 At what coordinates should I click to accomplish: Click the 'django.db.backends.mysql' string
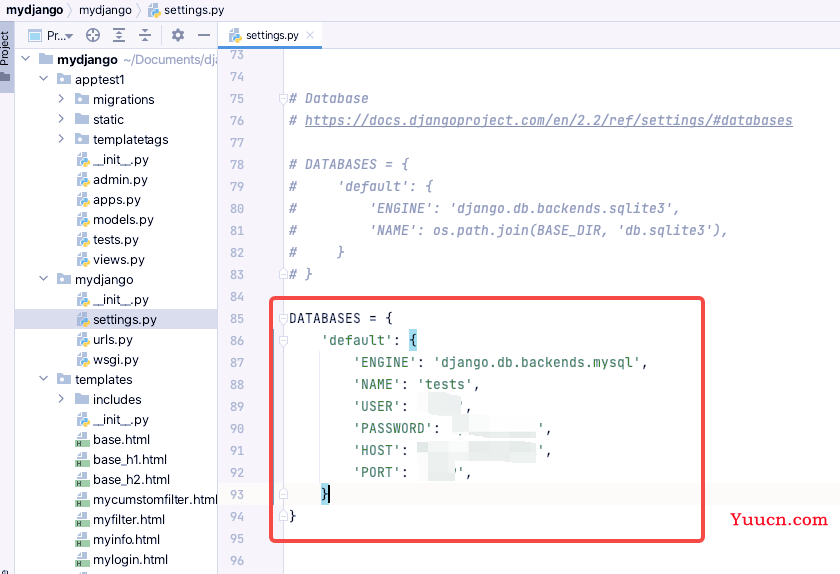click(x=537, y=363)
